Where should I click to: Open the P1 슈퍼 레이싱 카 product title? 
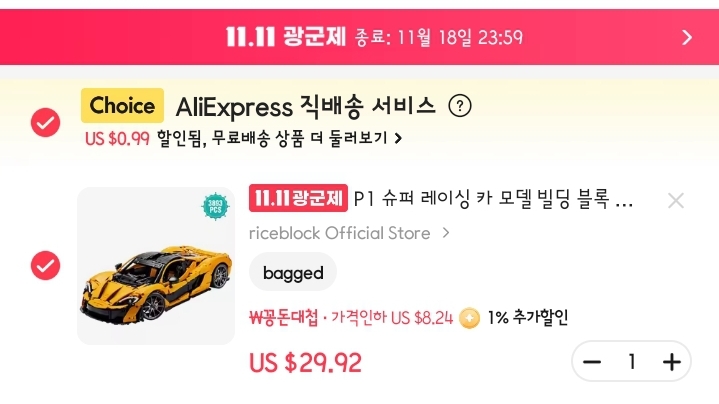point(493,199)
